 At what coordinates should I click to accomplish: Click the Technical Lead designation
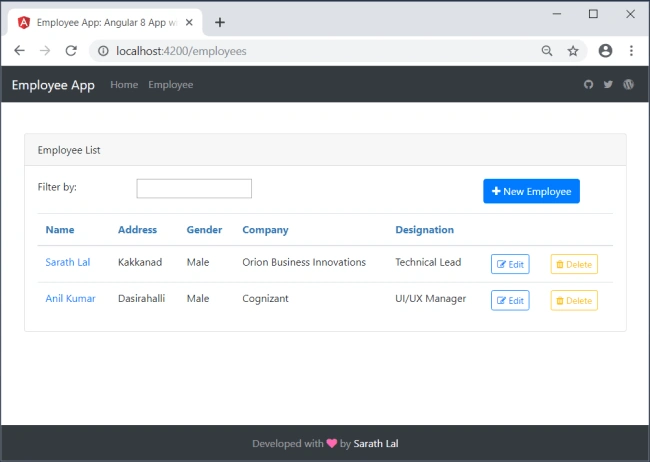pyautogui.click(x=428, y=262)
